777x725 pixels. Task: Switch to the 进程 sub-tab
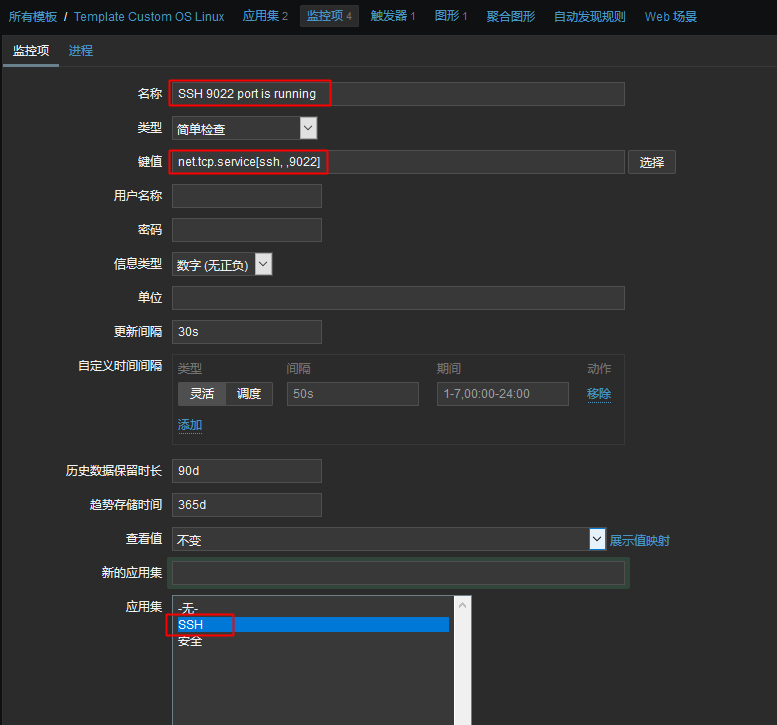pos(80,51)
